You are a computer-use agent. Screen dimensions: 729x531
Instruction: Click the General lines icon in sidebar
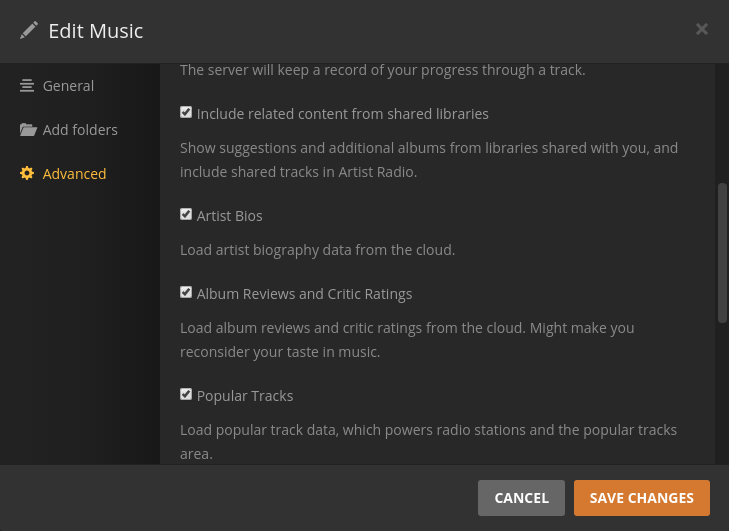27,86
